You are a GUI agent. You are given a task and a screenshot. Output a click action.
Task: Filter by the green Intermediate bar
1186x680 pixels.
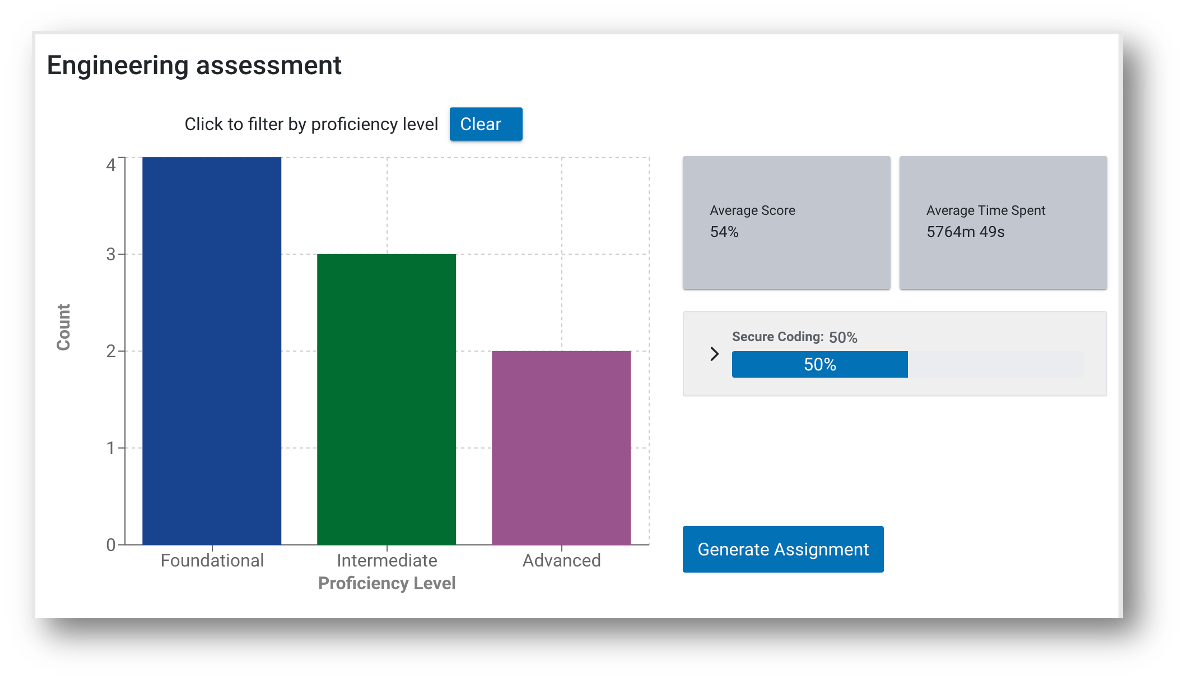pyautogui.click(x=386, y=399)
